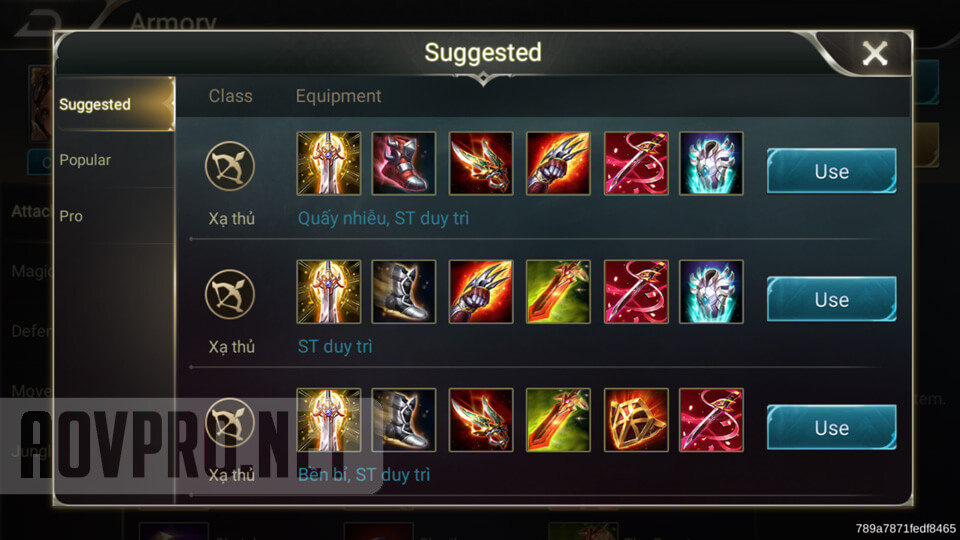Open the Popular builds tab

click(85, 160)
